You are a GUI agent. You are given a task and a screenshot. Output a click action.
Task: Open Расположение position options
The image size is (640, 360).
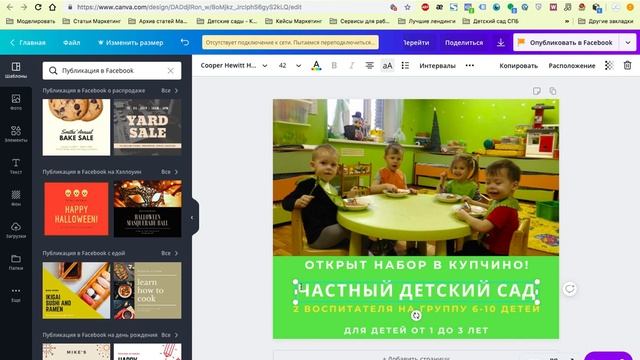(x=571, y=65)
